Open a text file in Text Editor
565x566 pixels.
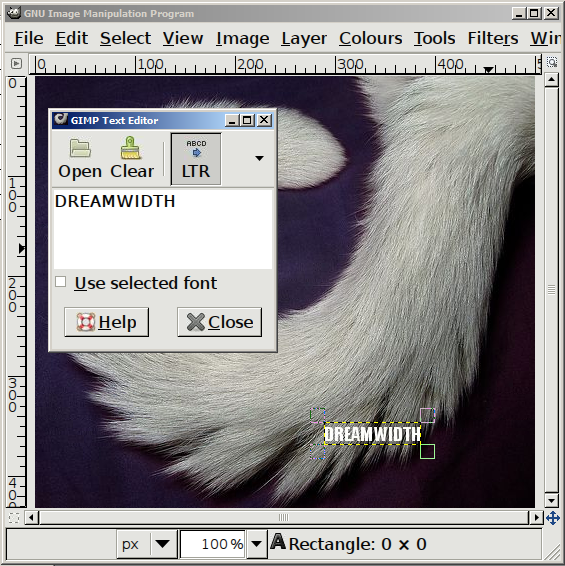80,159
